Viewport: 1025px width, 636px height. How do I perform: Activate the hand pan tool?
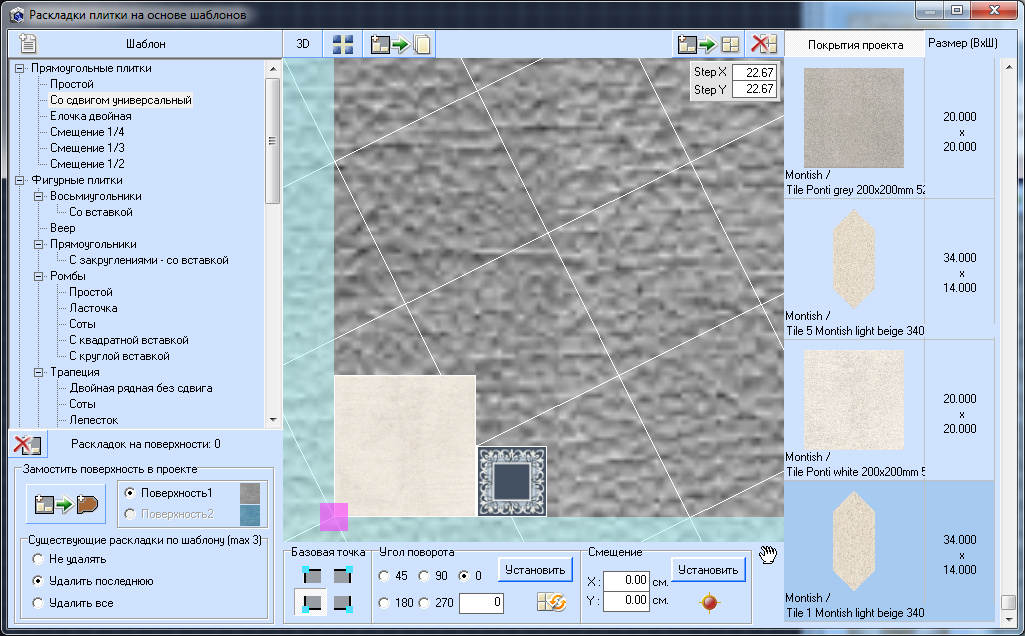[x=768, y=555]
